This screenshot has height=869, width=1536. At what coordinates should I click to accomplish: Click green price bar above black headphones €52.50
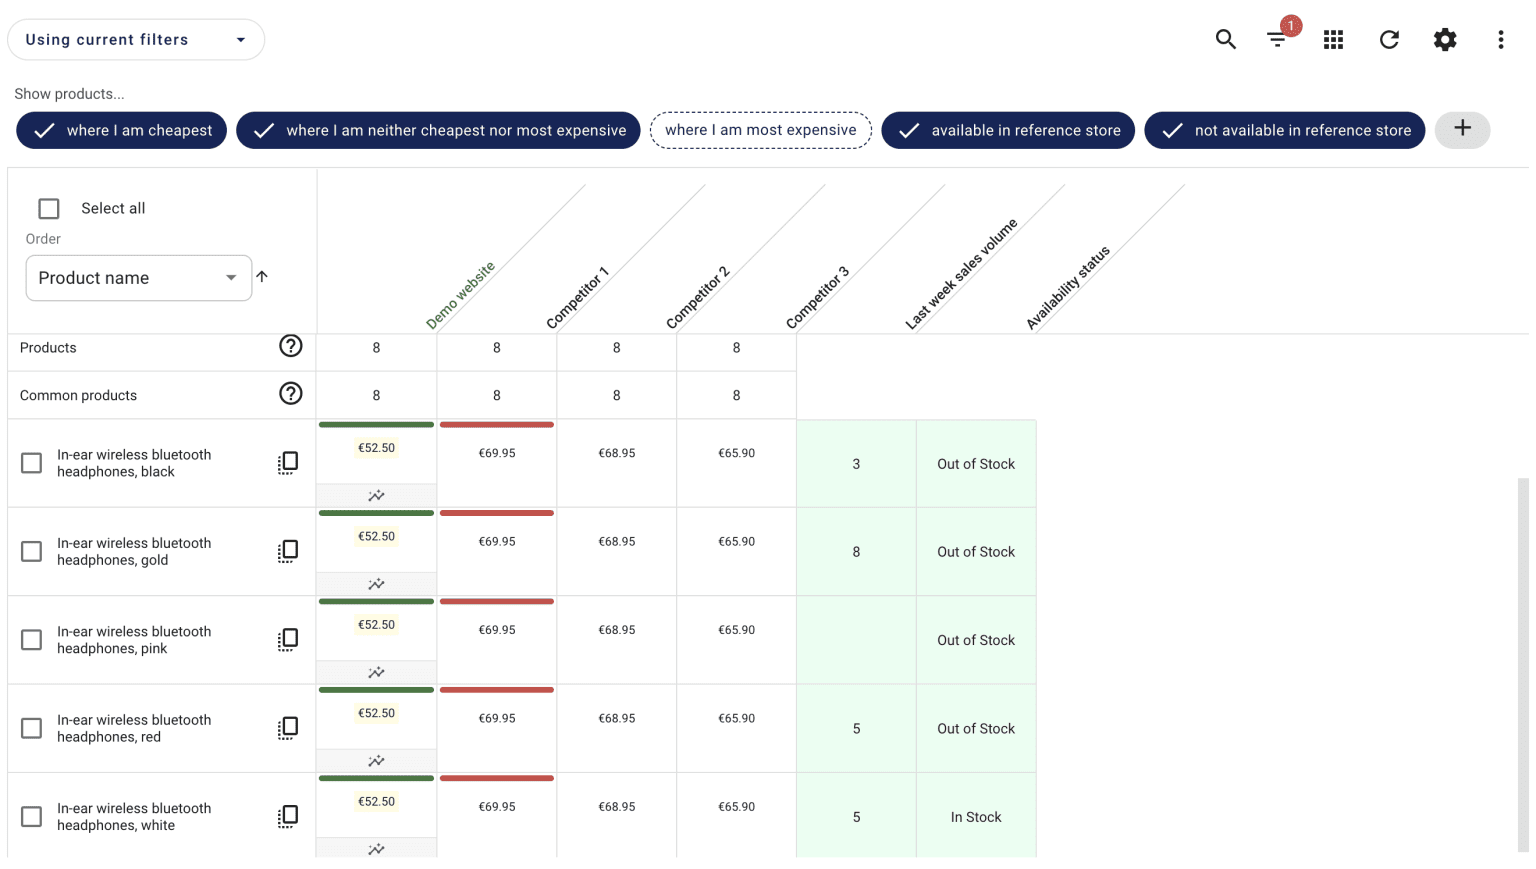[x=376, y=425]
